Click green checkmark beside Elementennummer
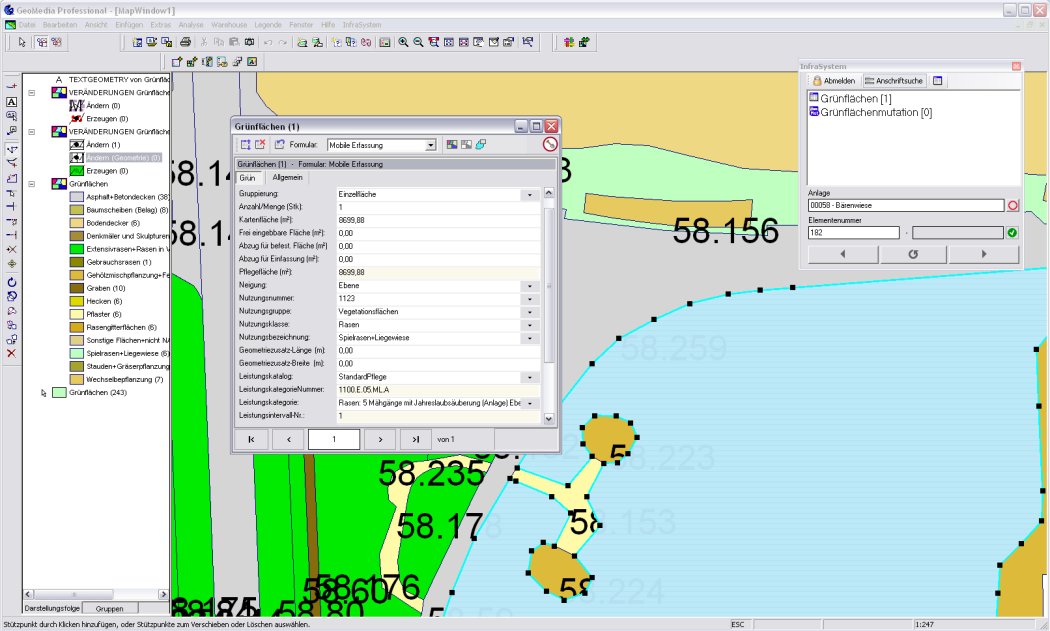 coord(1012,233)
